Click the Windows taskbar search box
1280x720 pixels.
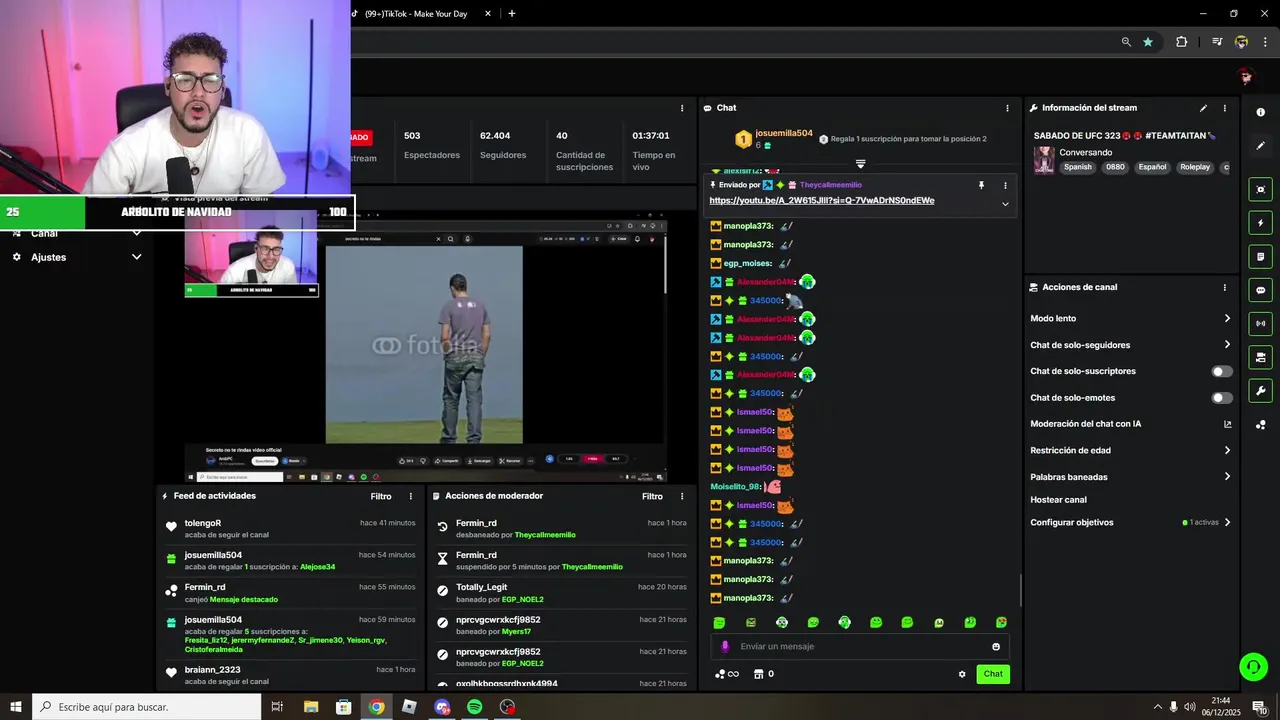[146, 707]
